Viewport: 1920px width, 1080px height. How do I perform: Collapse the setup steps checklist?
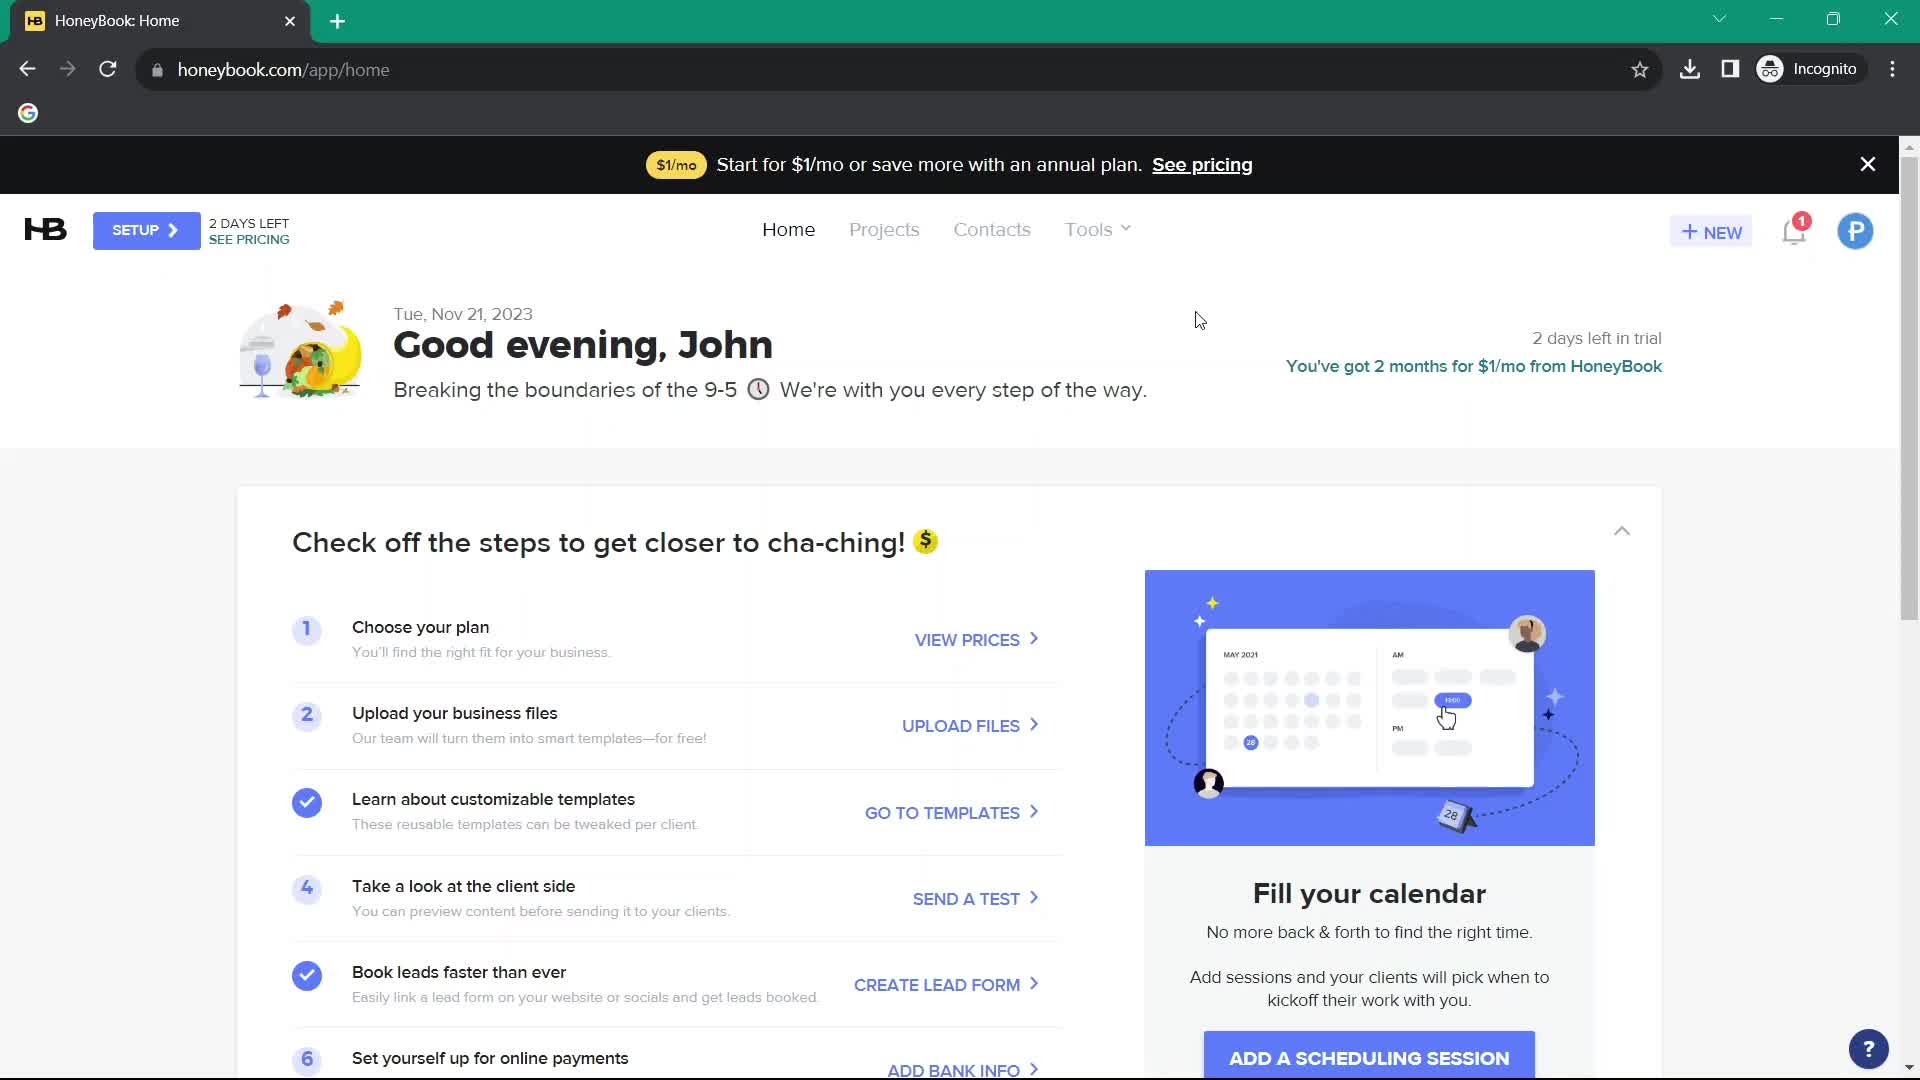1621,531
